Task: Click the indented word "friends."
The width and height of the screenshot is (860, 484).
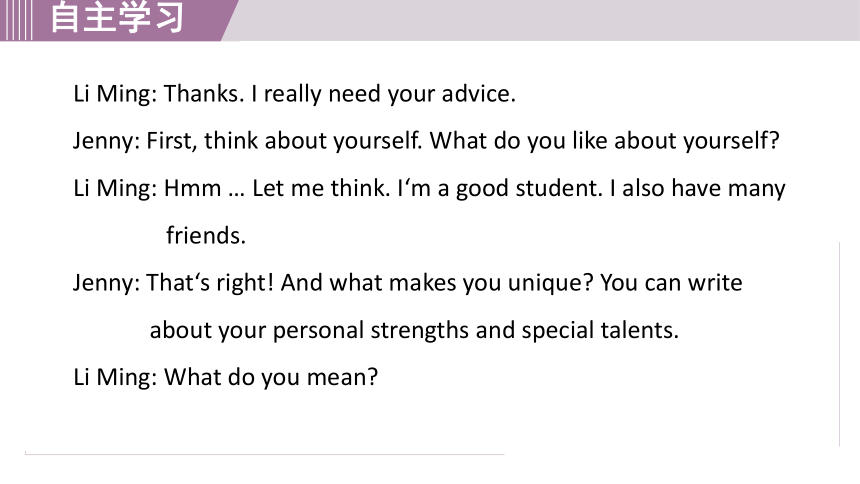Action: 206,236
